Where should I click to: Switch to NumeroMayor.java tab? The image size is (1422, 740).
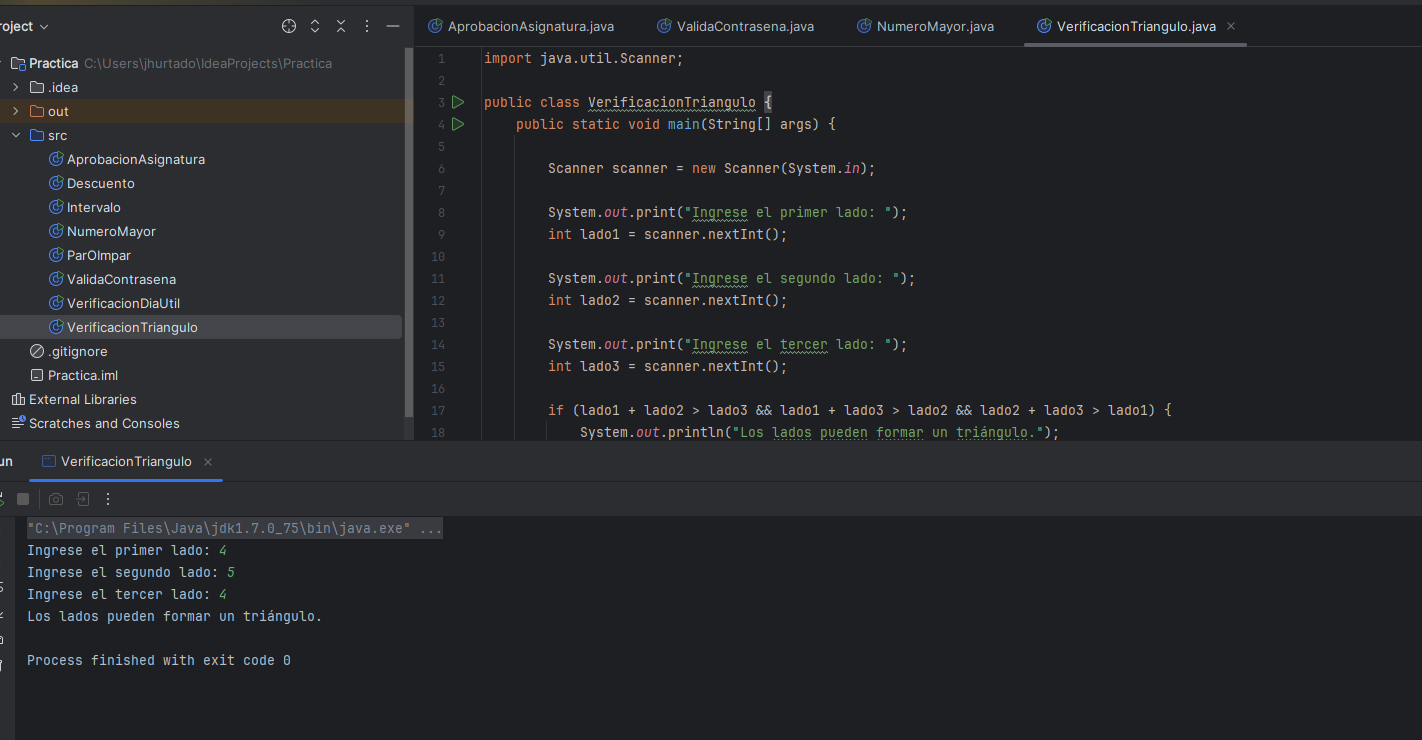click(926, 26)
